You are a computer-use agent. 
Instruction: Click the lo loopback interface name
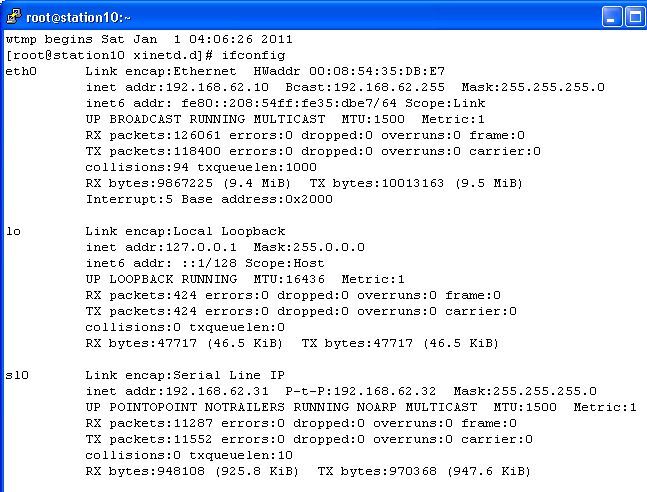point(13,231)
